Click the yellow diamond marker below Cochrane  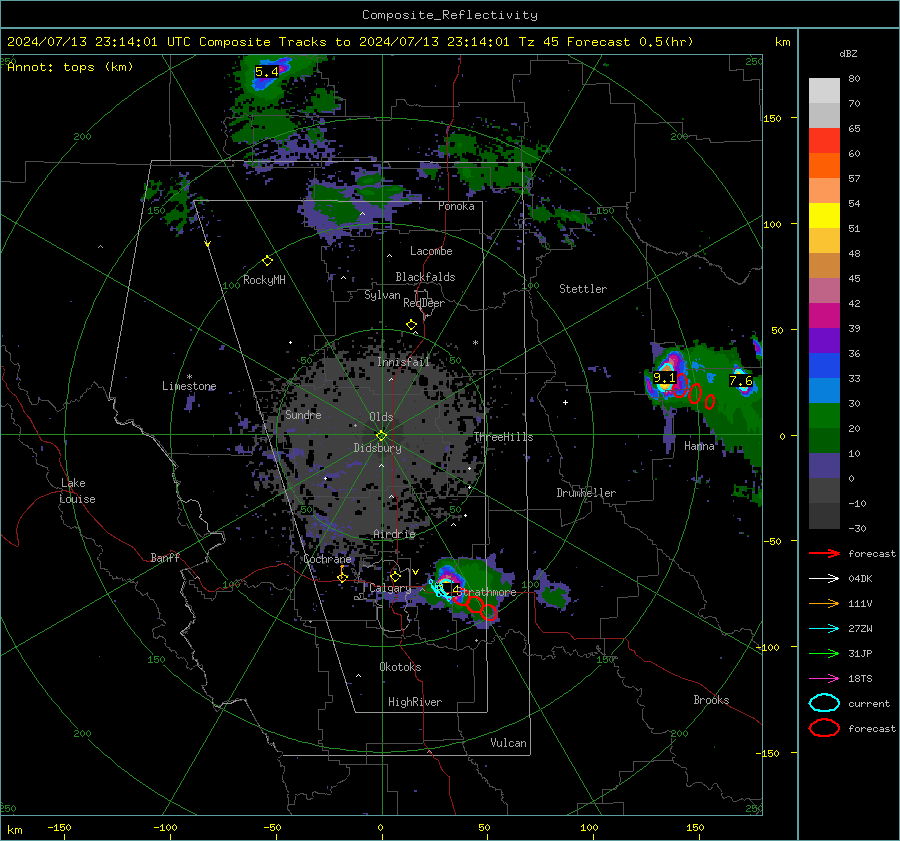[x=342, y=576]
